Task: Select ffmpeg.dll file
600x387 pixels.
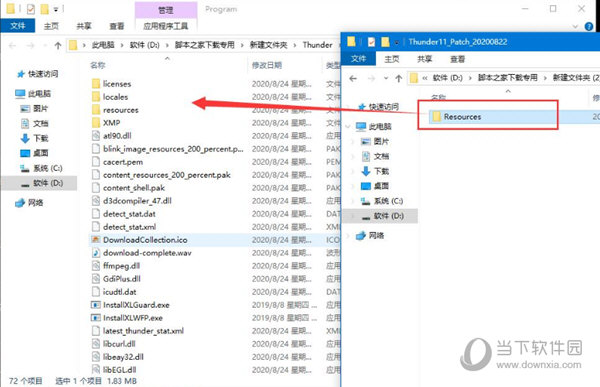Action: pyautogui.click(x=121, y=266)
